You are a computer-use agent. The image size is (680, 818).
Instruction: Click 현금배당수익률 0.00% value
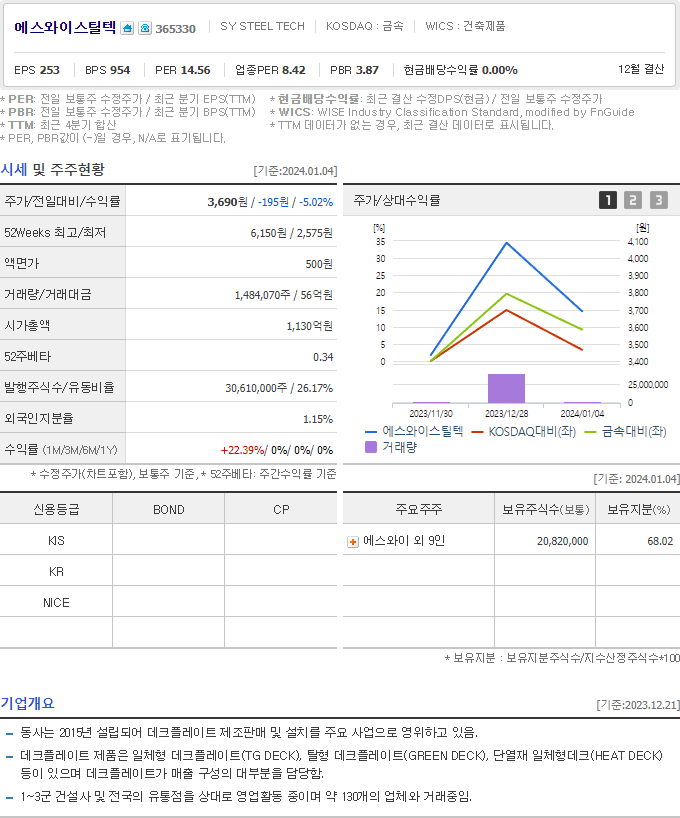(x=460, y=70)
